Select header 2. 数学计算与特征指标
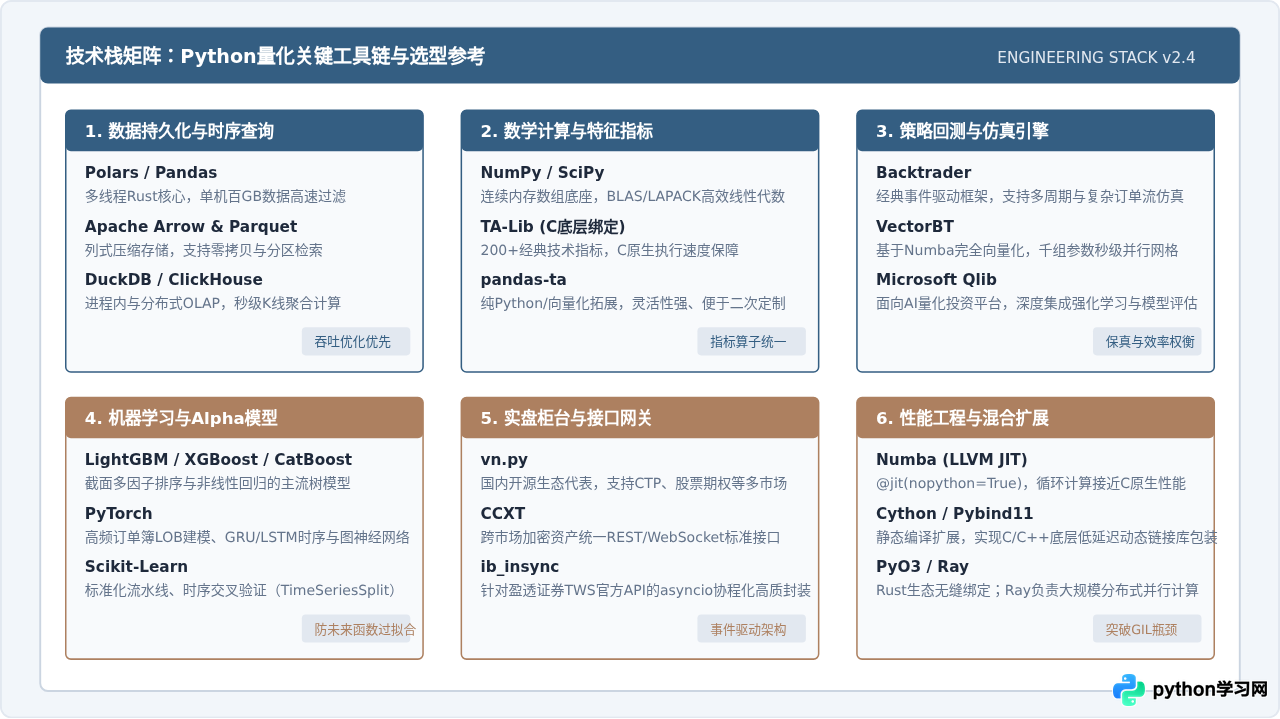The image size is (1280, 719). click(640, 131)
